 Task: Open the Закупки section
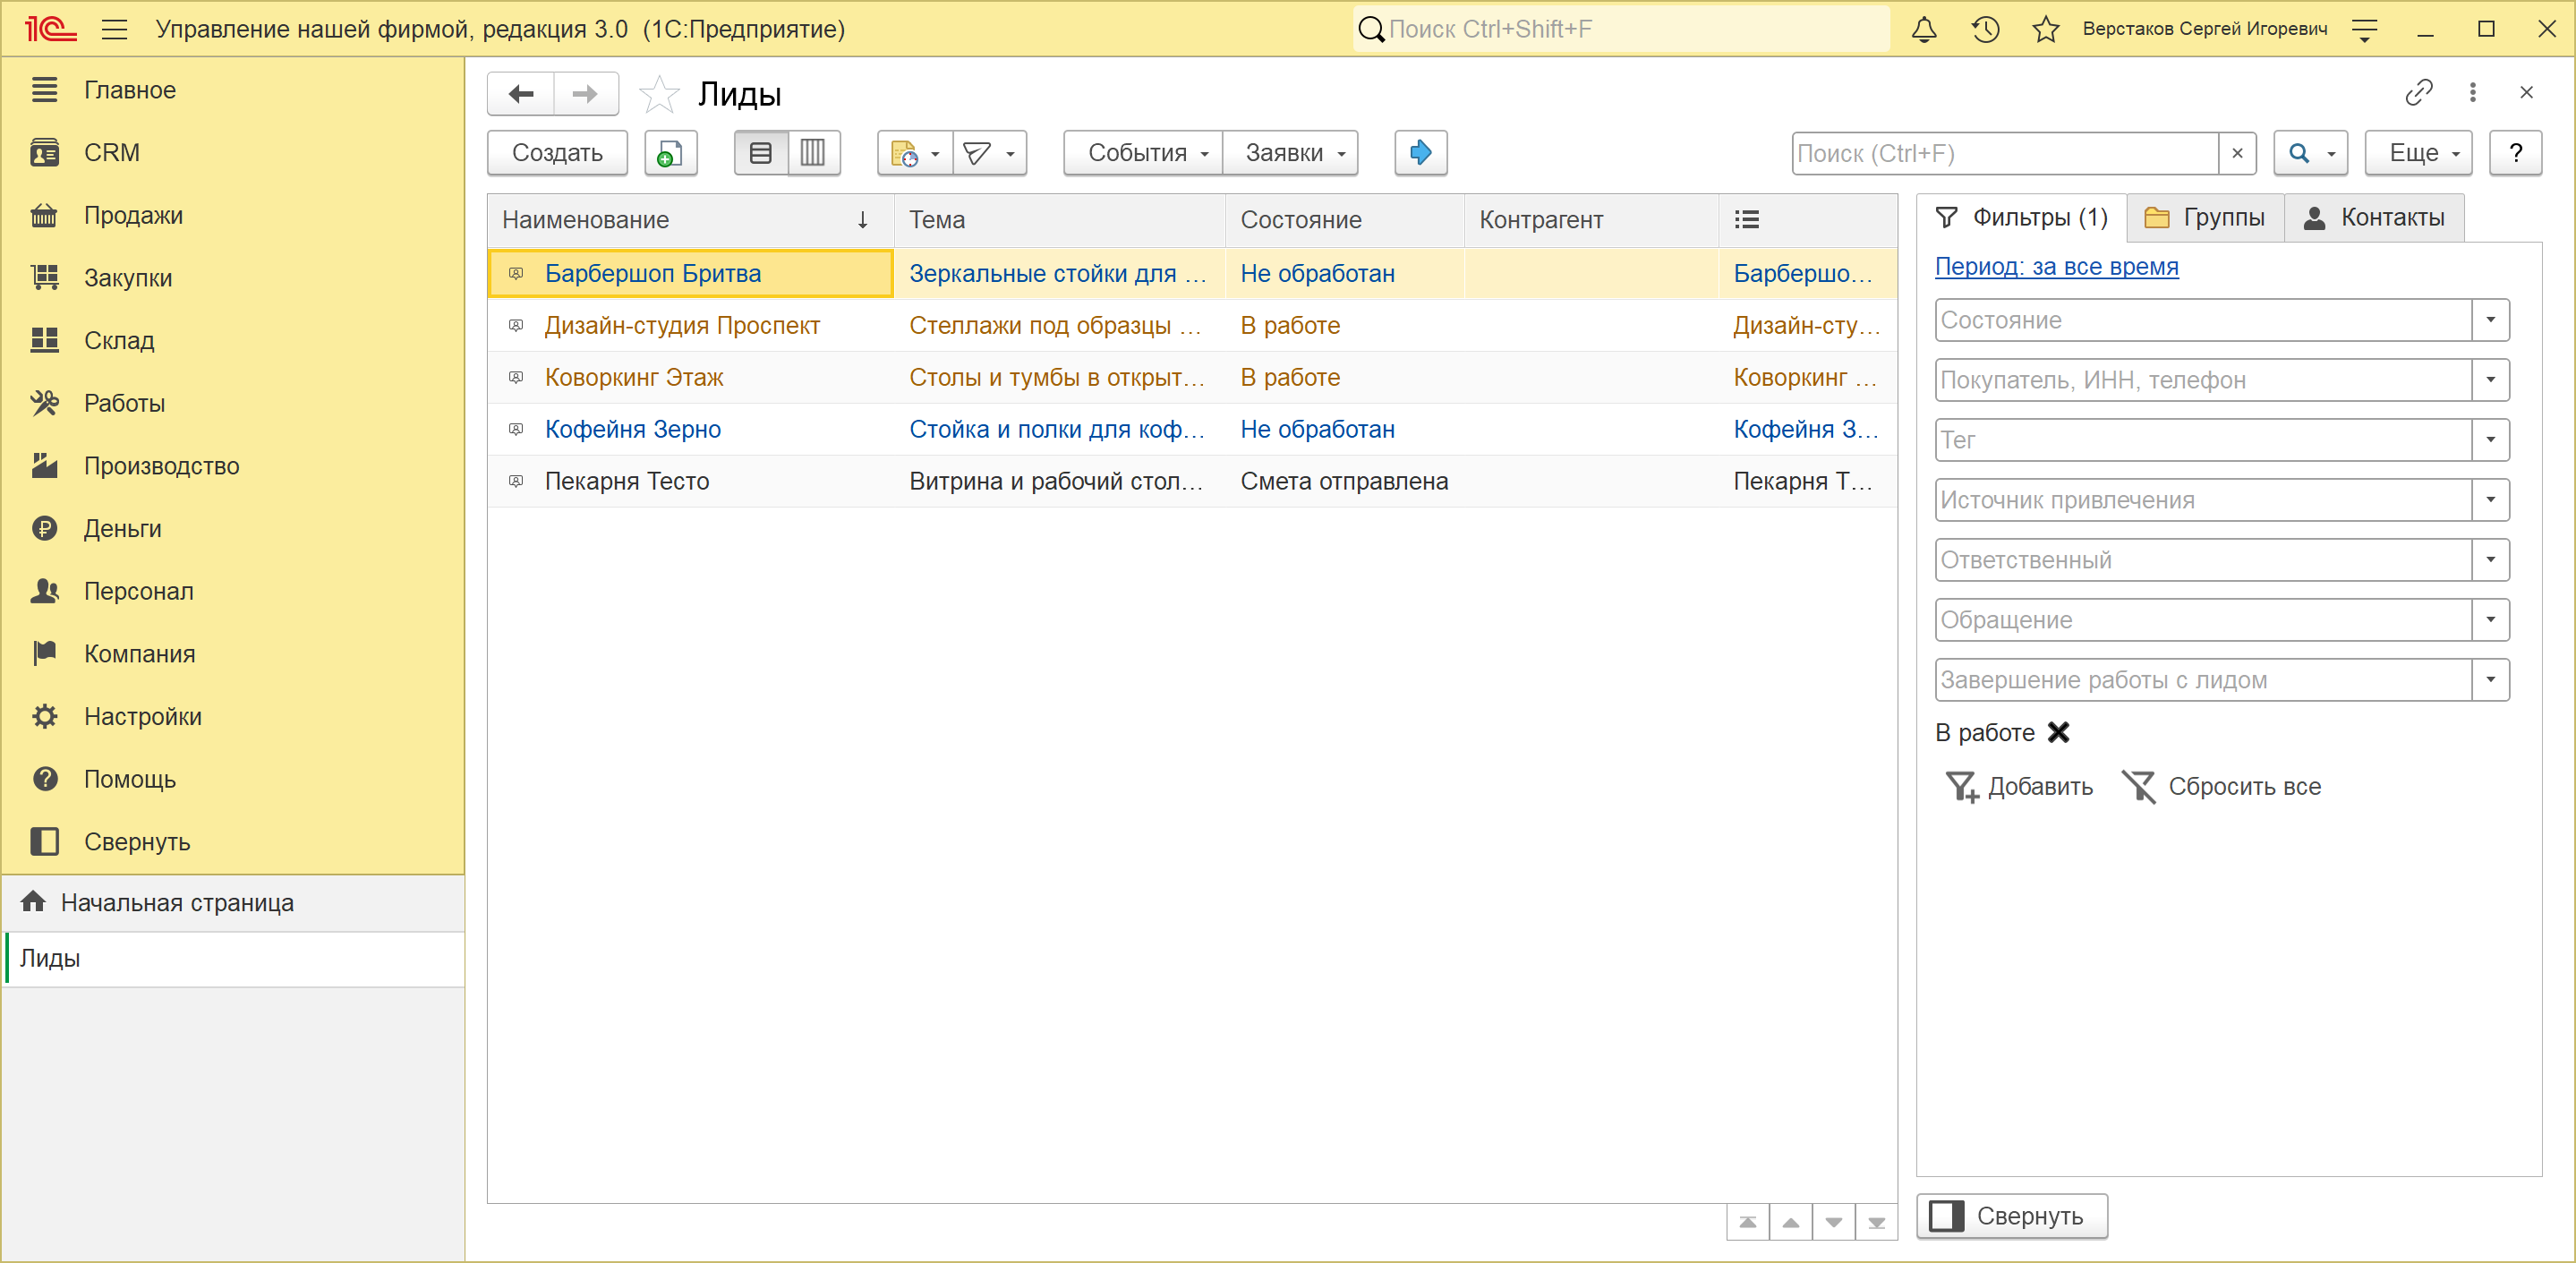233,278
